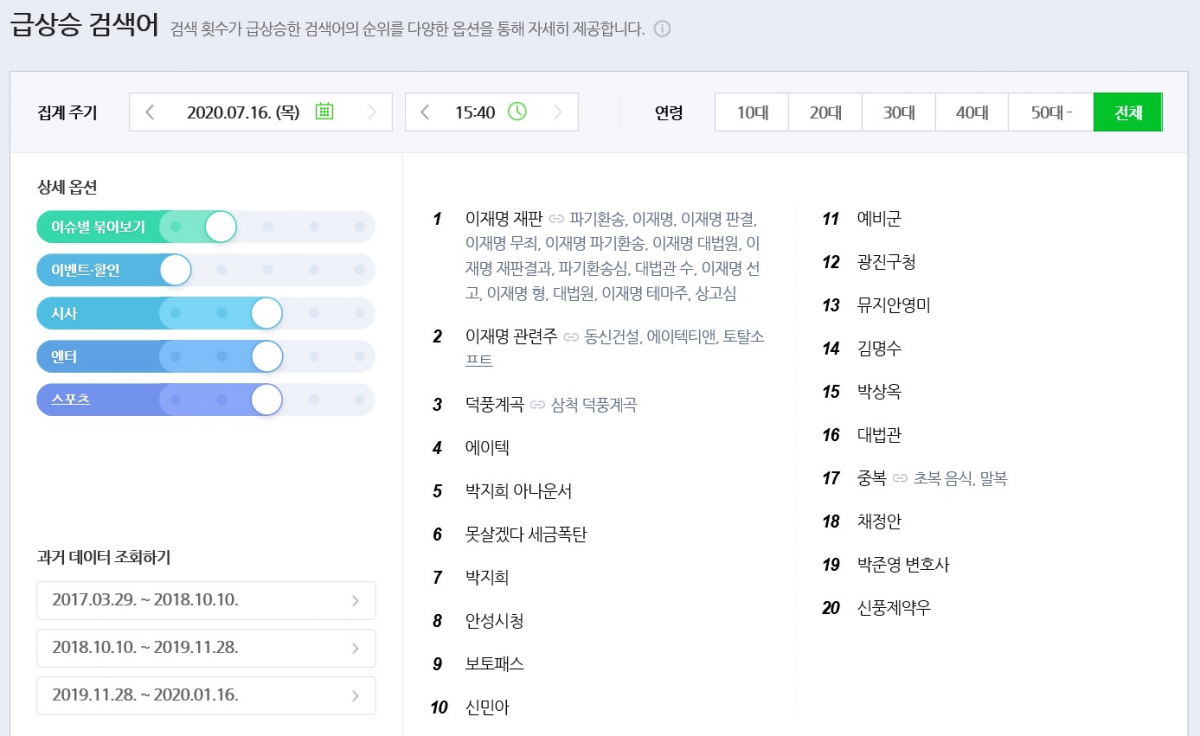1200x736 pixels.
Task: Go to previous time with left chevron
Action: 424,112
